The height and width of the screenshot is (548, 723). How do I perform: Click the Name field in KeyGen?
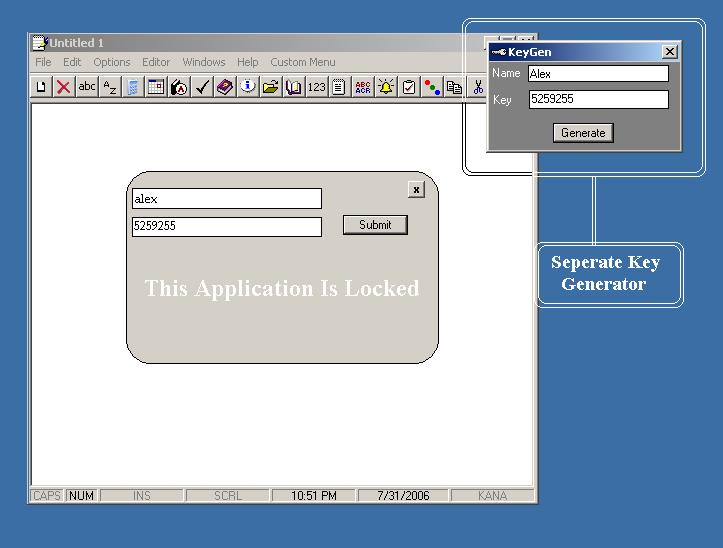tap(597, 74)
